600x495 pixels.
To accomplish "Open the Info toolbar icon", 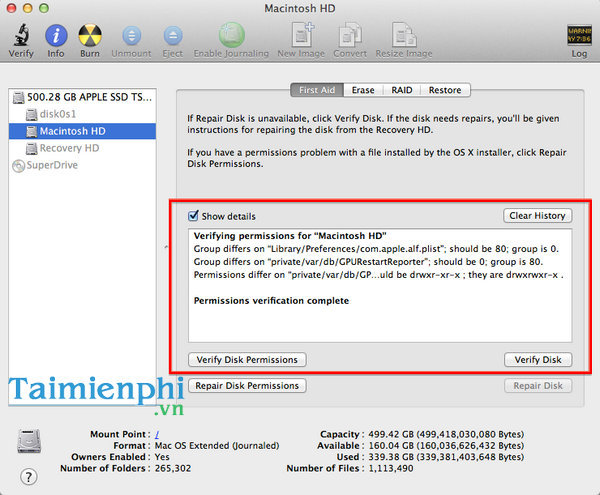I will [x=56, y=35].
